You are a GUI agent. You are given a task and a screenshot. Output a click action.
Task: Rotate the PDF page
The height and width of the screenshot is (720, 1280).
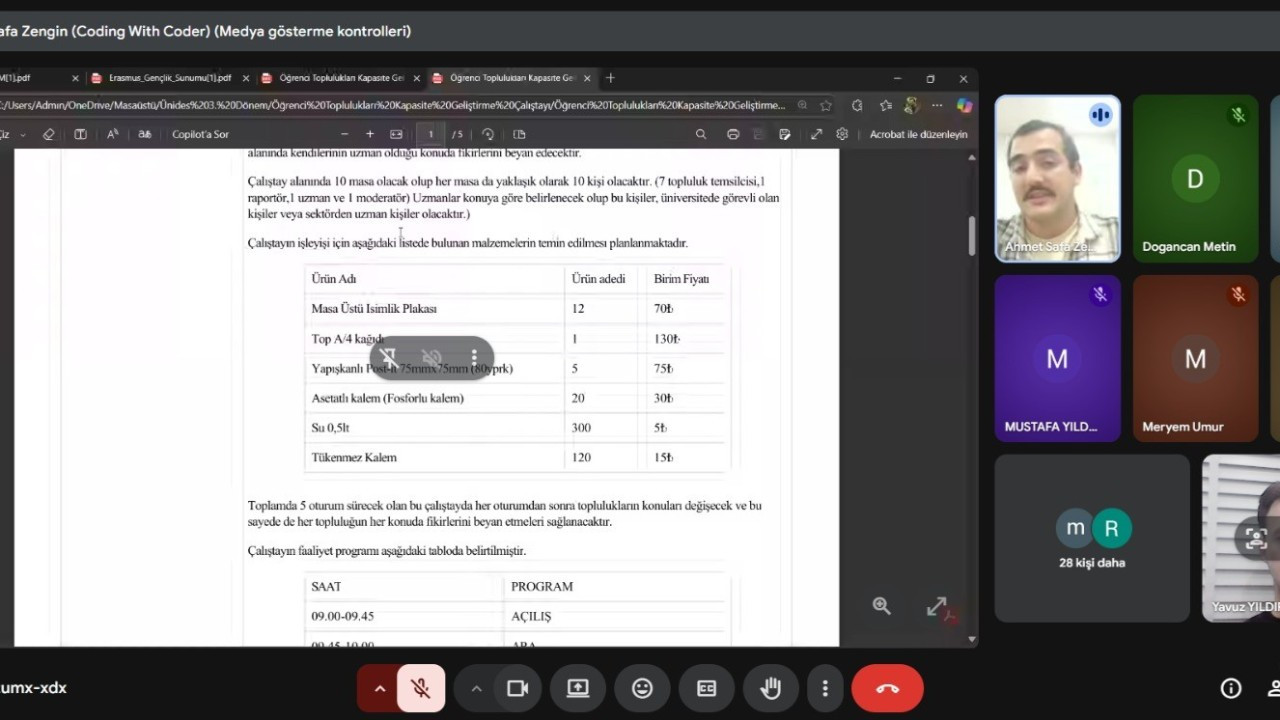tap(488, 134)
